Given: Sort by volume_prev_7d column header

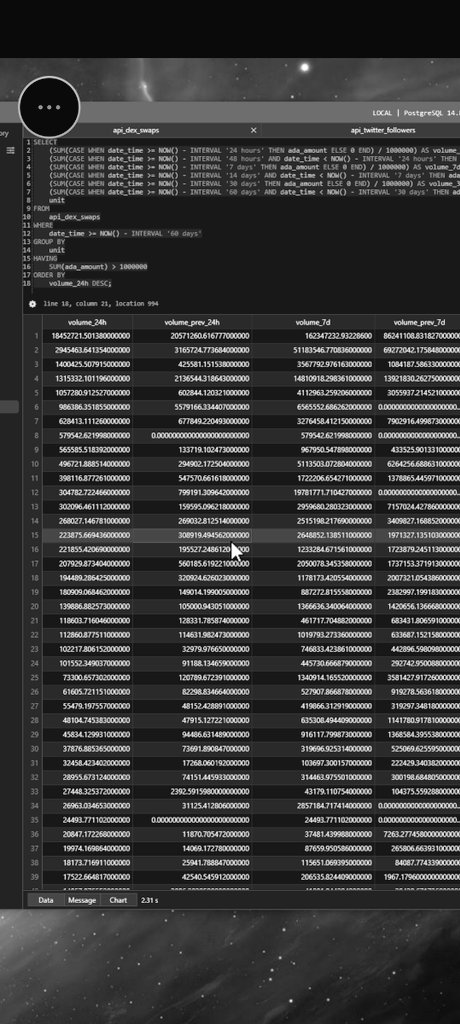Looking at the screenshot, I should [x=418, y=322].
